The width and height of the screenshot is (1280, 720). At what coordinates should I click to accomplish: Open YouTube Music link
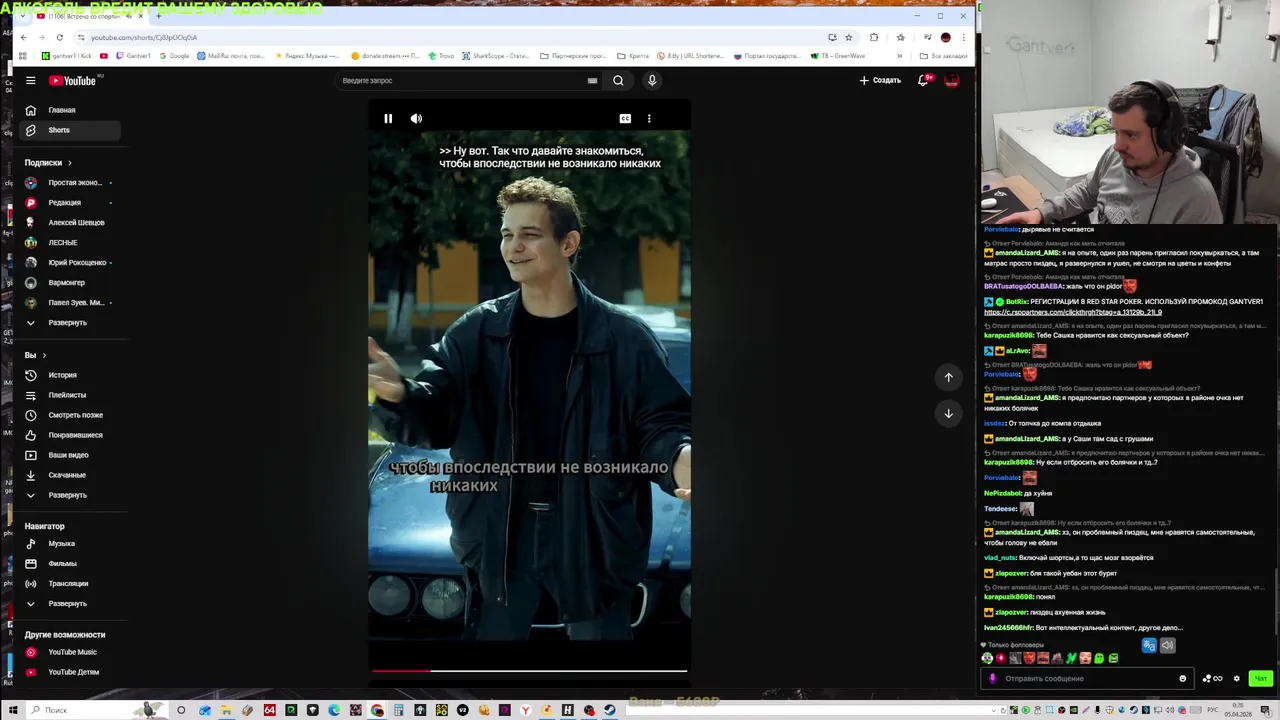[x=70, y=652]
